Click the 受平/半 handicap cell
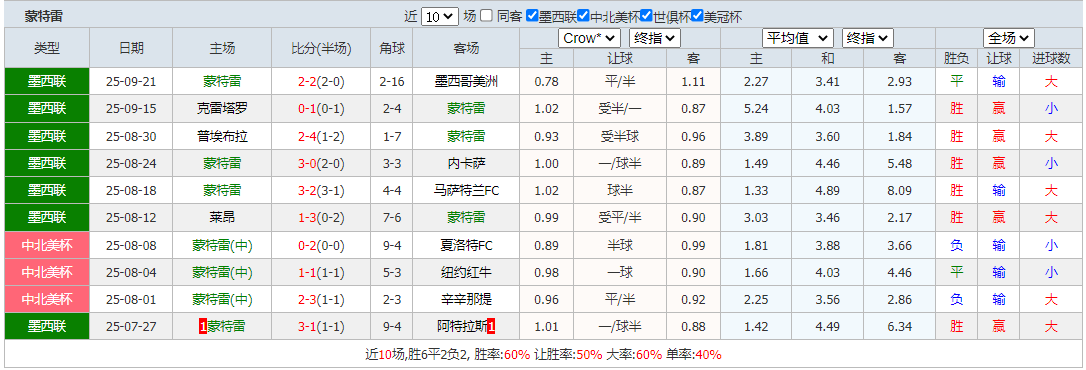 pyautogui.click(x=620, y=218)
